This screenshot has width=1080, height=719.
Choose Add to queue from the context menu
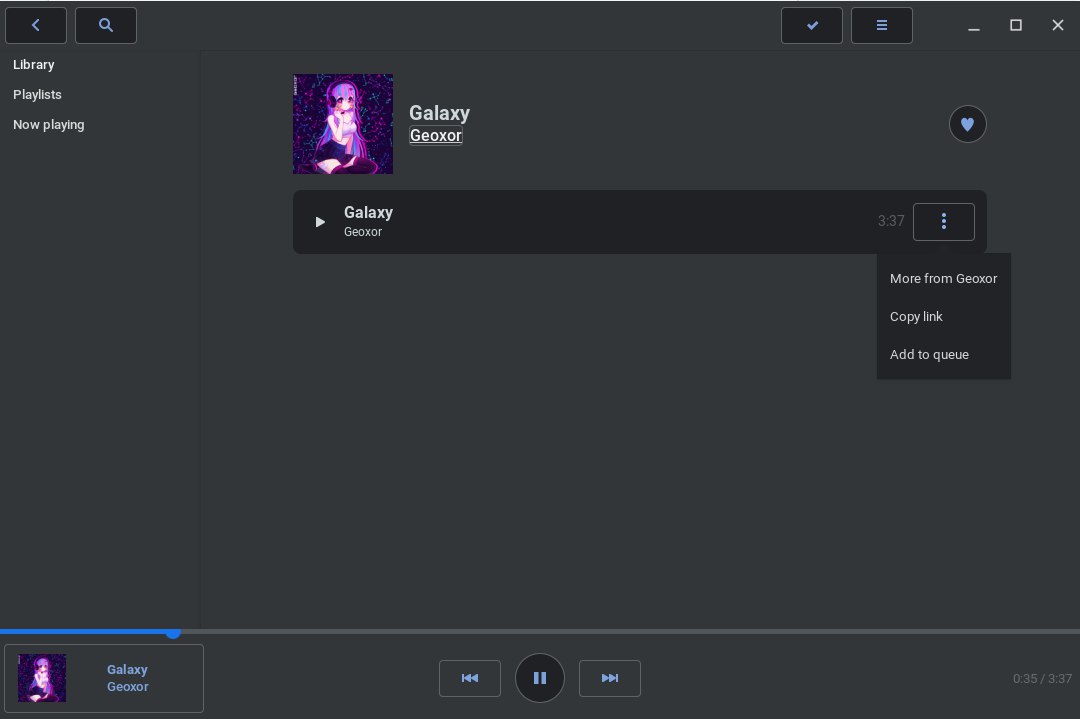pos(943,354)
